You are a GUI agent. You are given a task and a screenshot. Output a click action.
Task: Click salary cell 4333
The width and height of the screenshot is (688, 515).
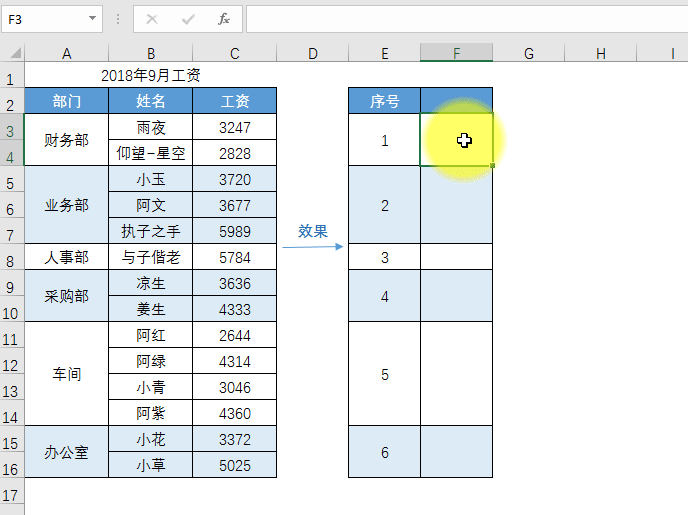235,309
